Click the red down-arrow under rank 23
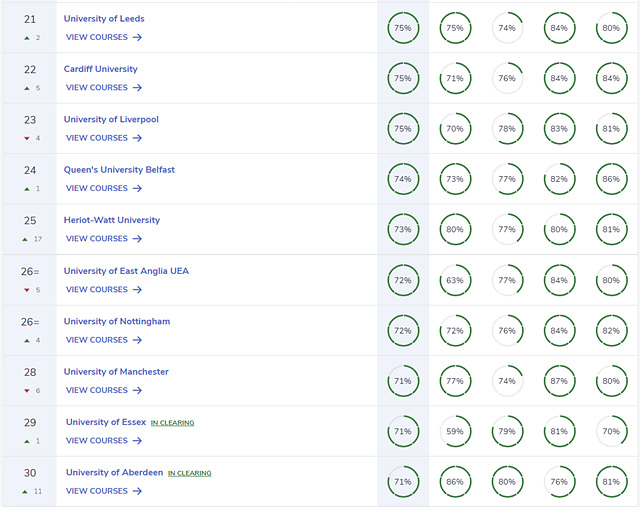This screenshot has width=640, height=507. [25, 138]
